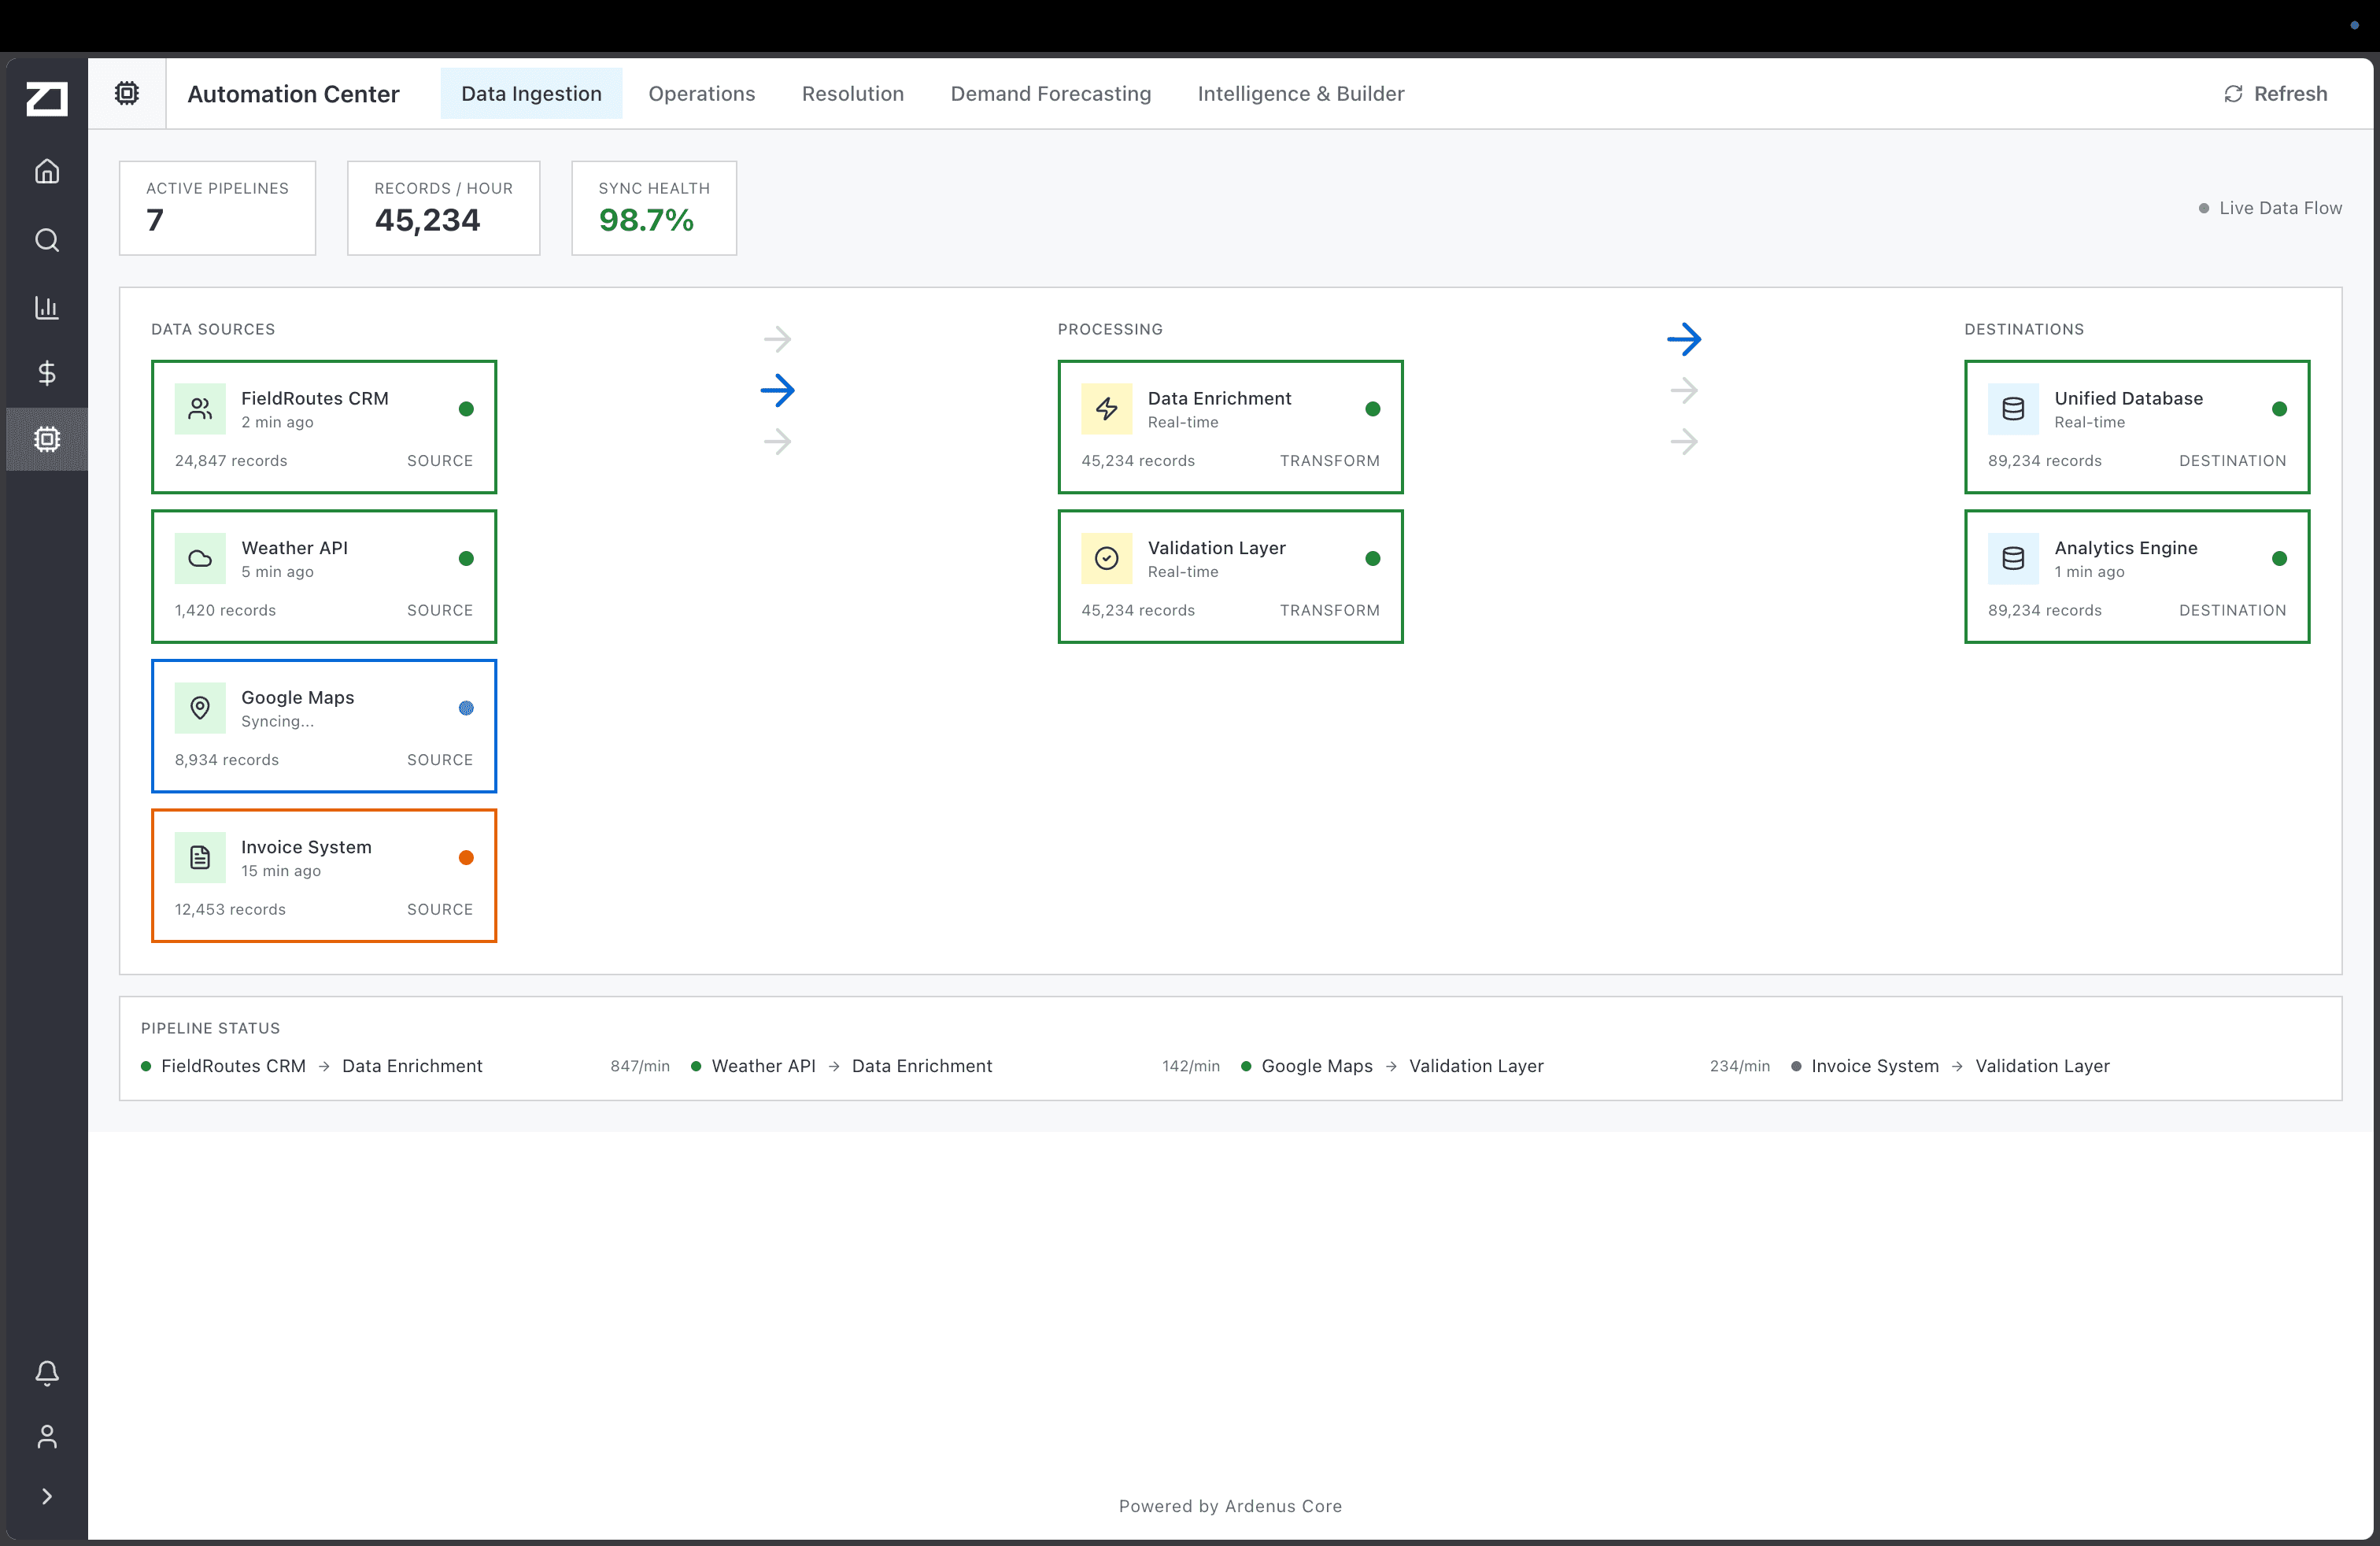Select the Data Enrichment lightning icon
This screenshot has width=2380, height=1546.
1106,408
